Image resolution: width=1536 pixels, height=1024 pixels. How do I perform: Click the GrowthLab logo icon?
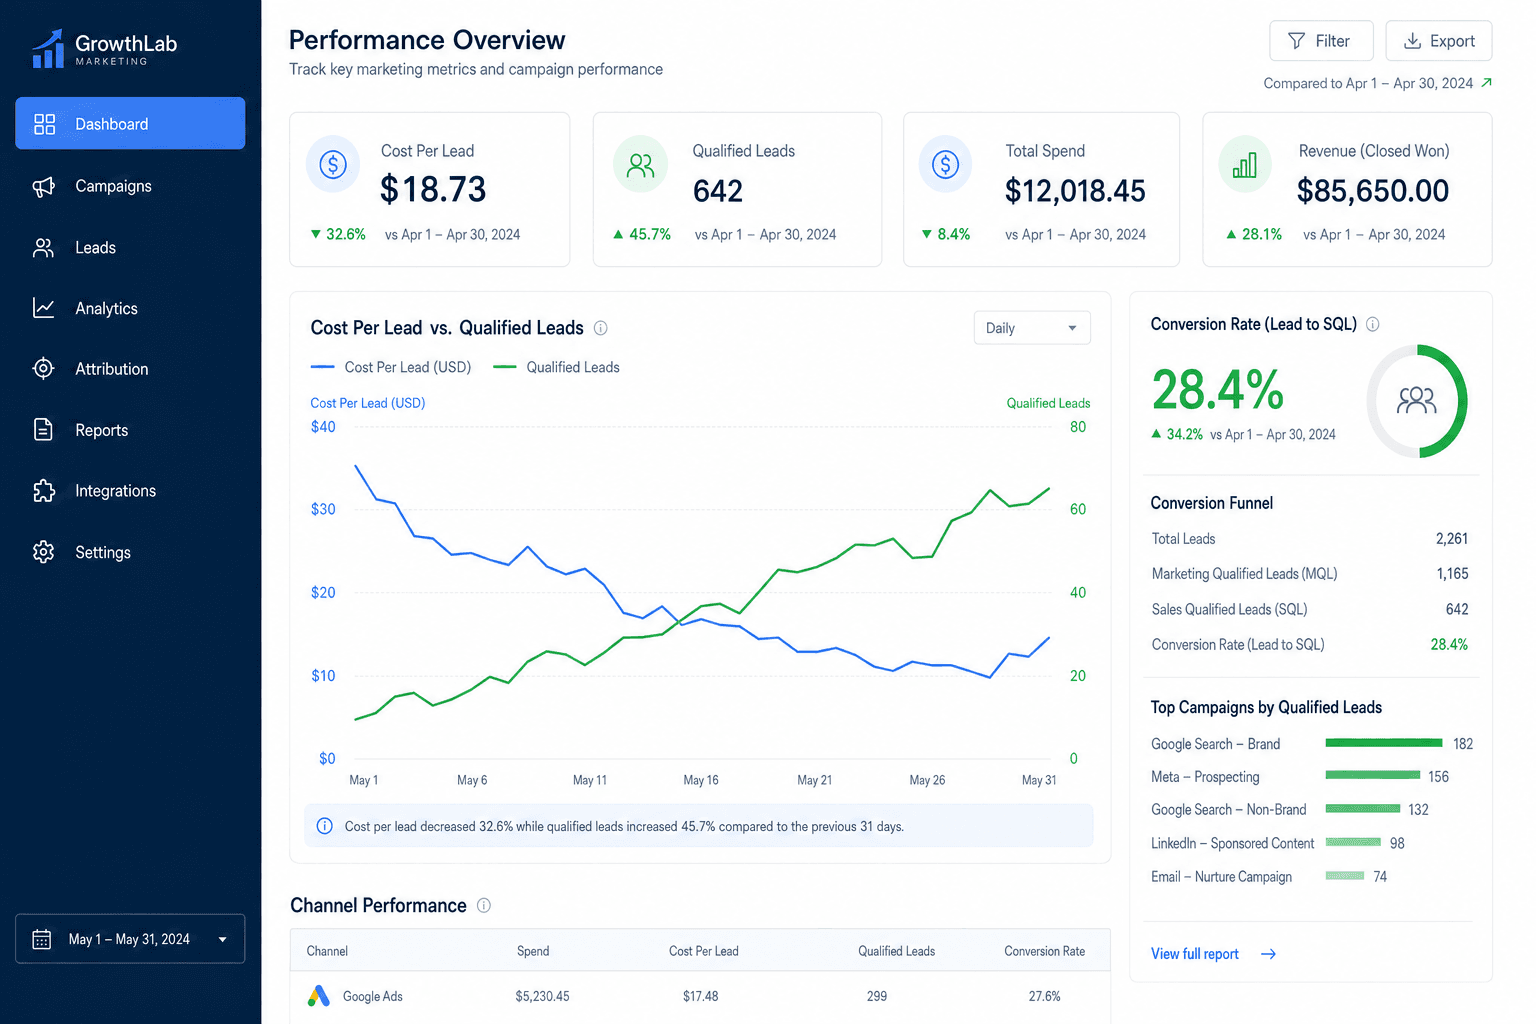[48, 49]
